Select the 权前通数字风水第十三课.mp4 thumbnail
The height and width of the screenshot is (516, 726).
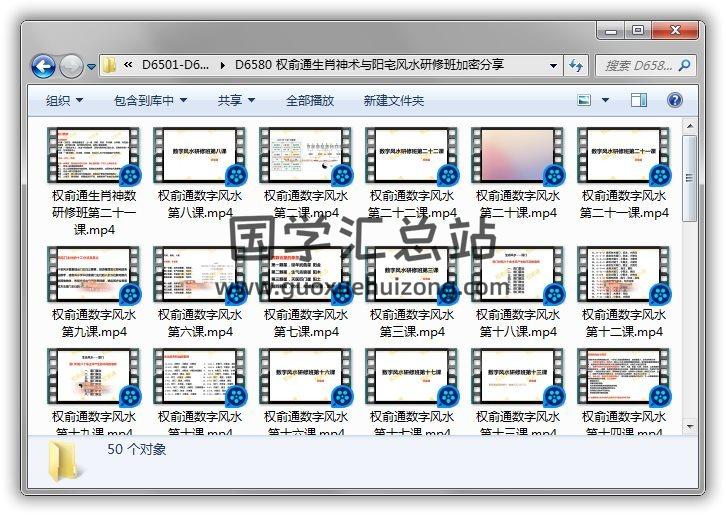pos(518,377)
